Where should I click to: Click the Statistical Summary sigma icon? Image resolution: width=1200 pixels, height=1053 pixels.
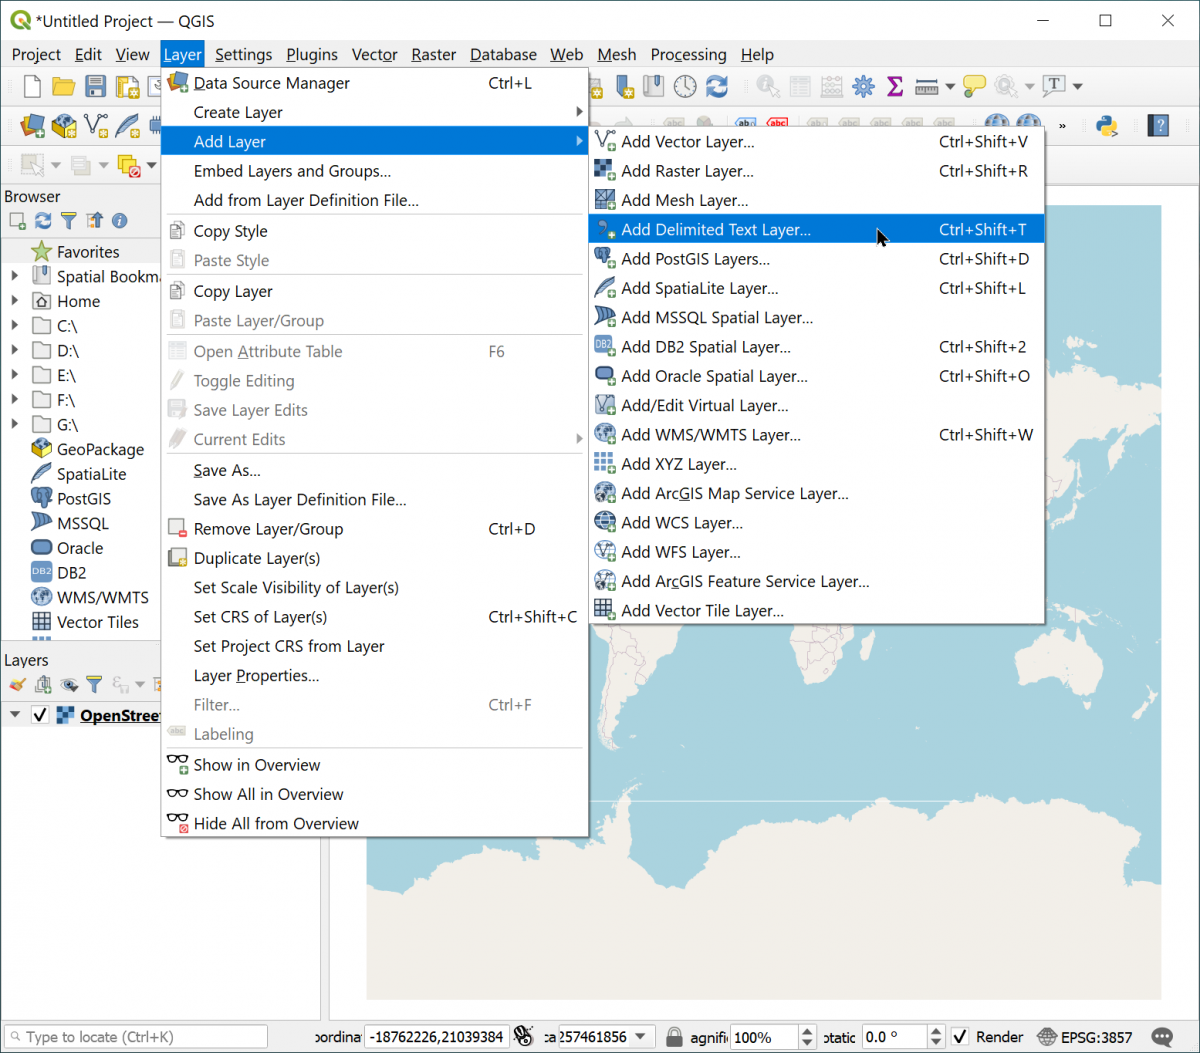point(895,87)
